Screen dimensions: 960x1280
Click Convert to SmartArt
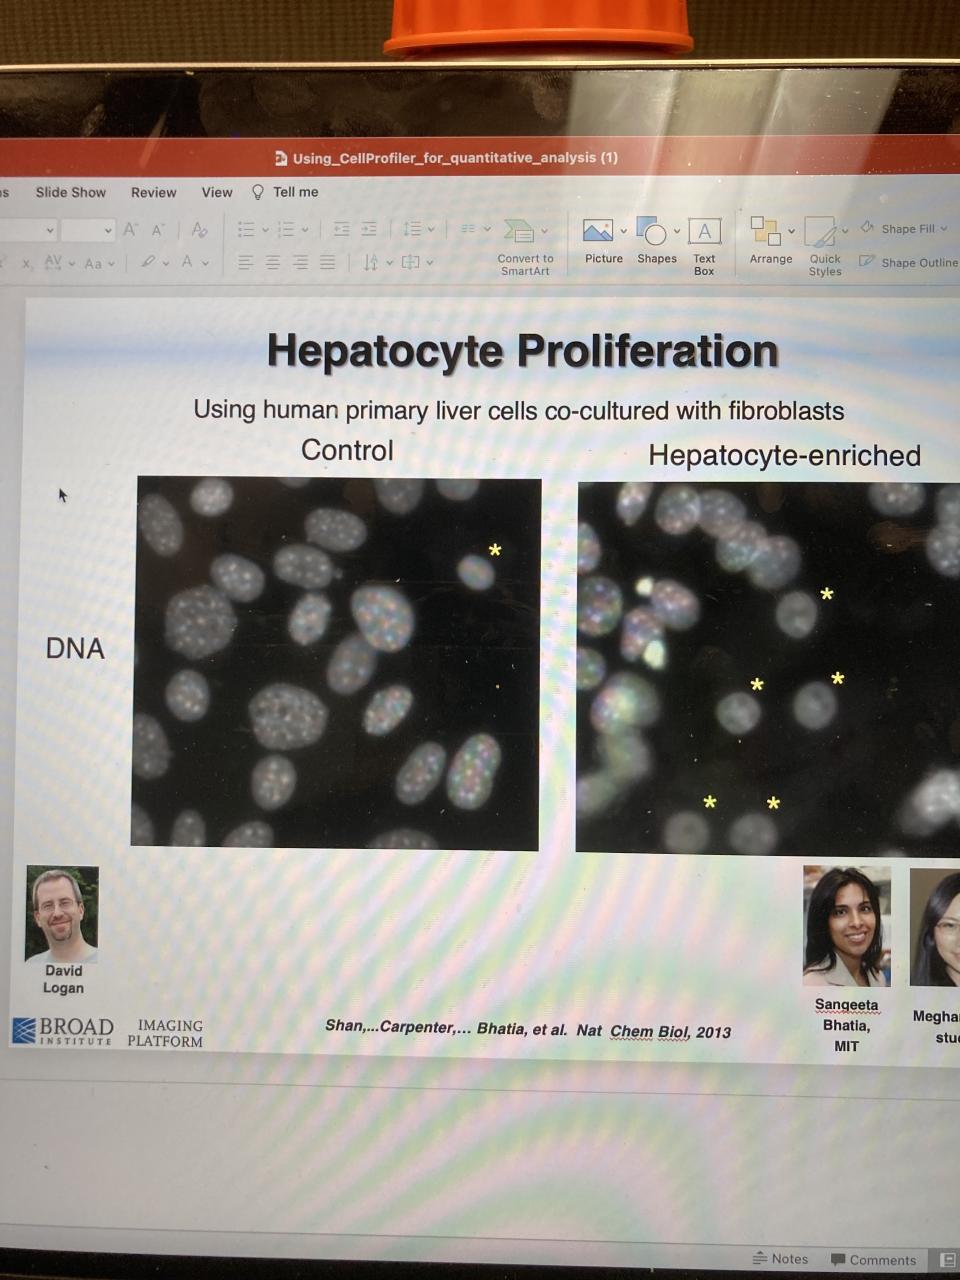pos(525,247)
